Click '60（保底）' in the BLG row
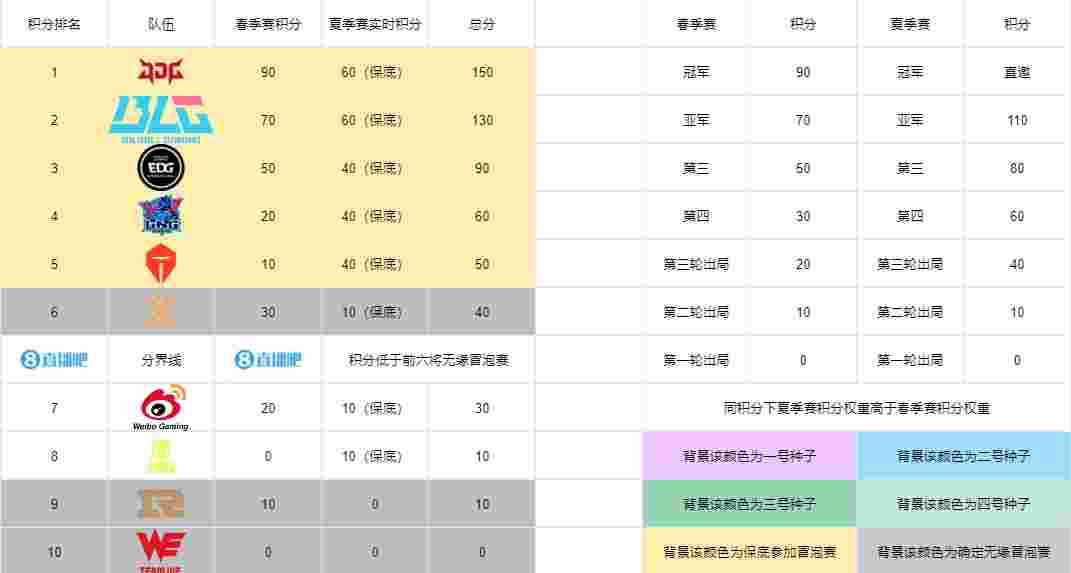The height and width of the screenshot is (573, 1071). 372,120
